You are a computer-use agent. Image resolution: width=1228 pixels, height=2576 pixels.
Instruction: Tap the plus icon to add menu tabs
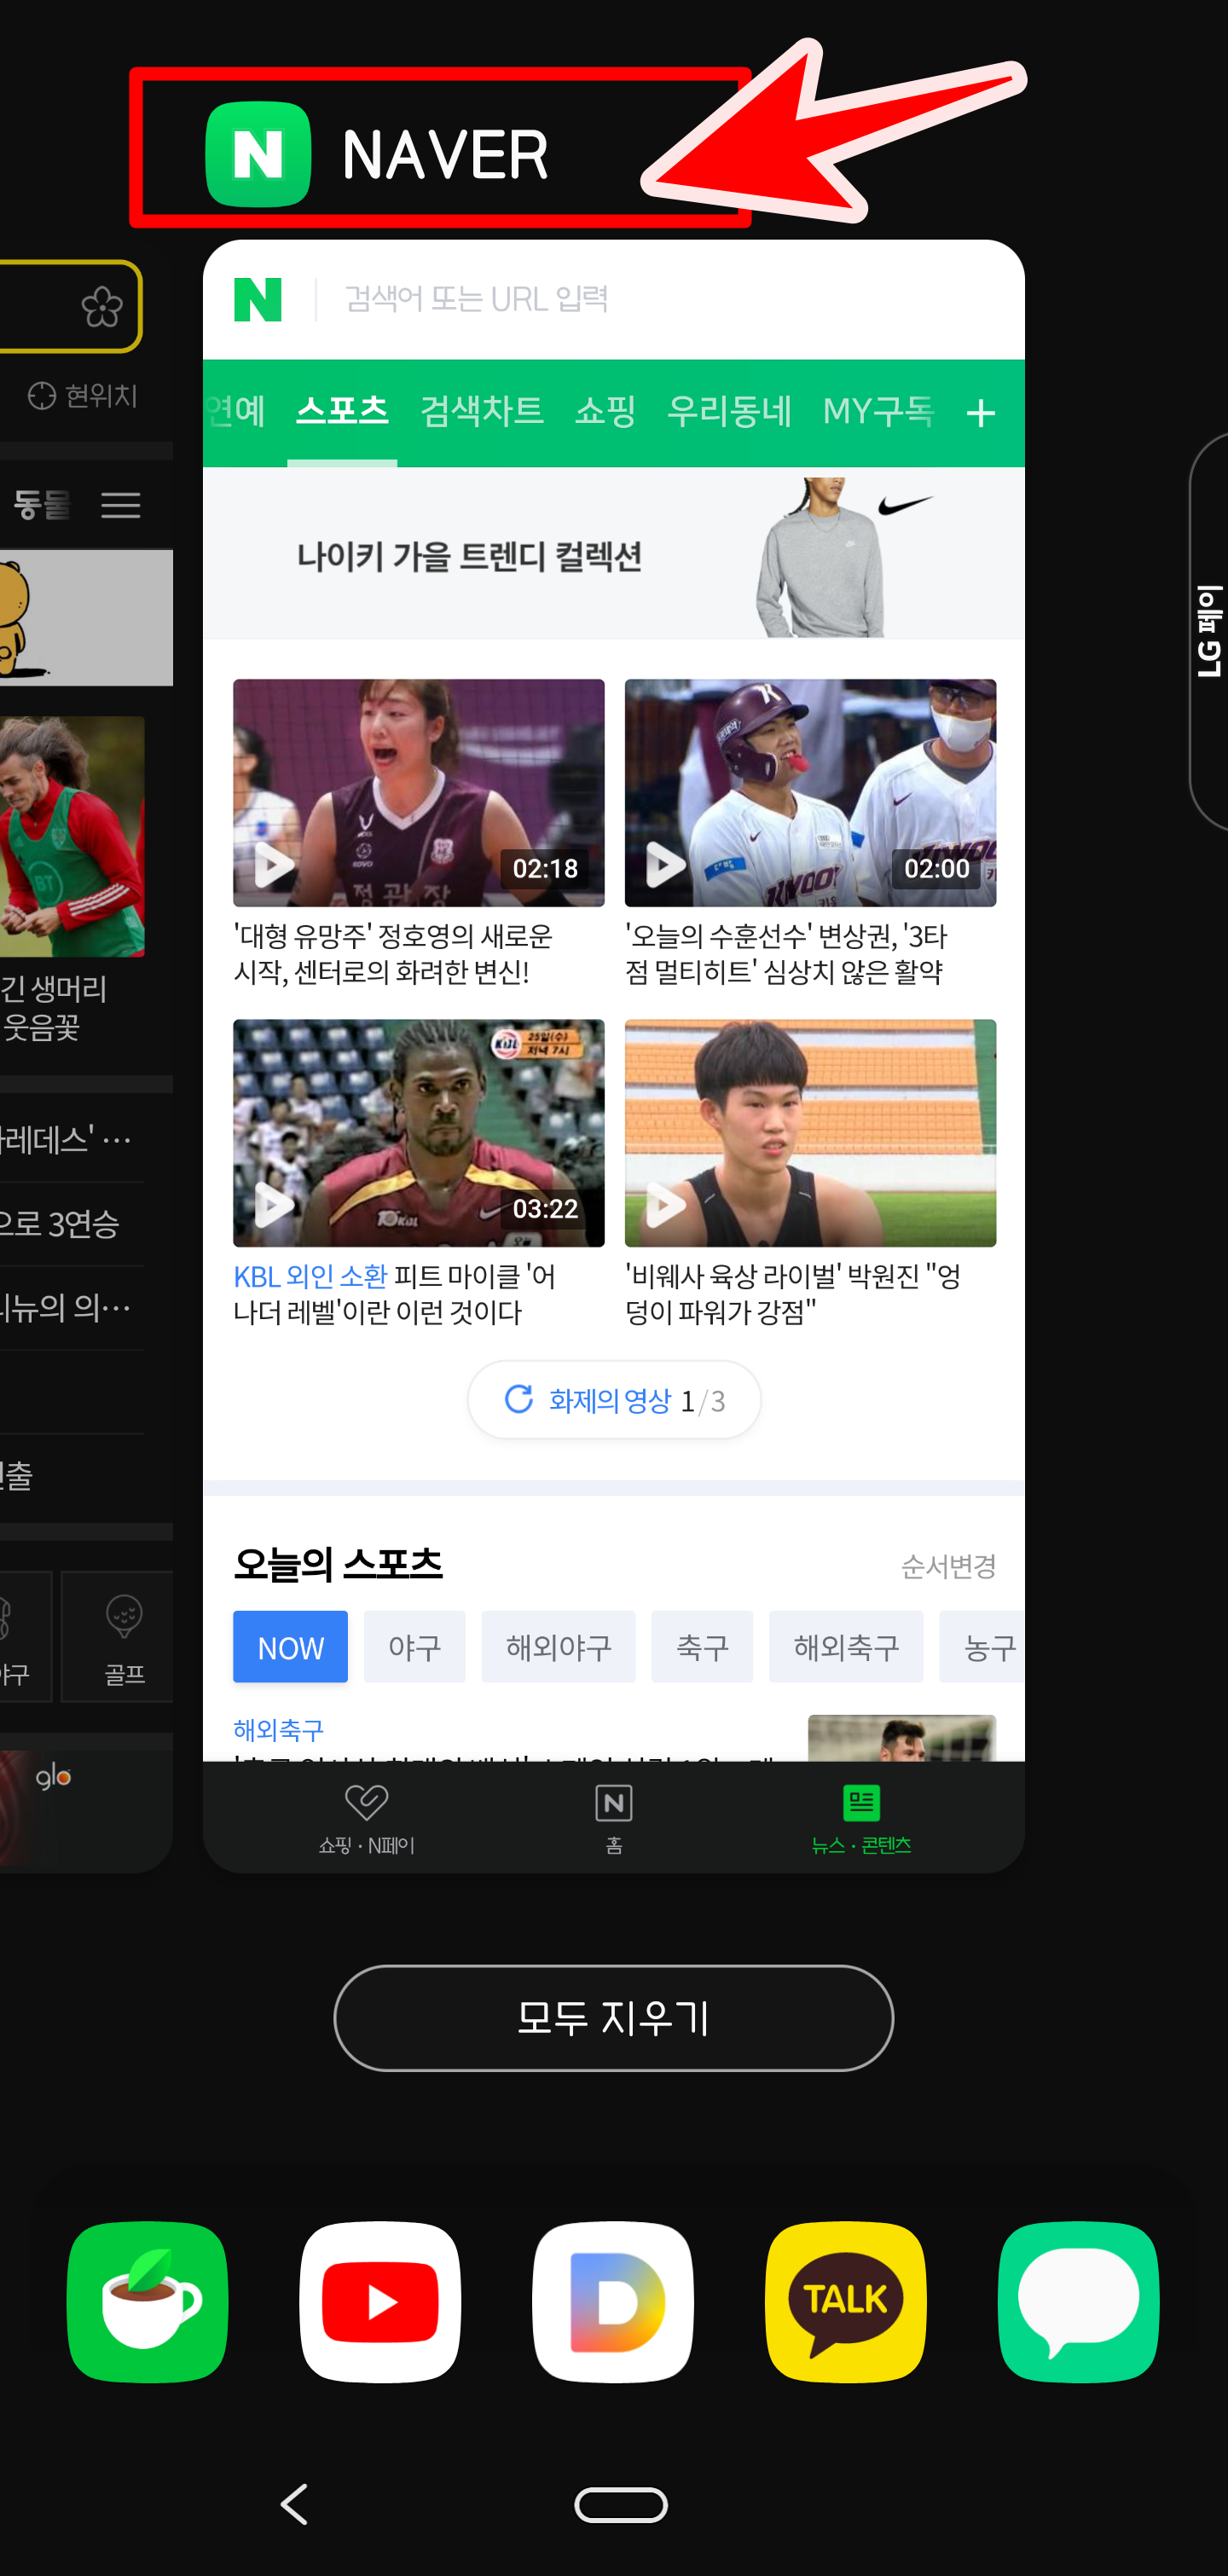tap(981, 413)
